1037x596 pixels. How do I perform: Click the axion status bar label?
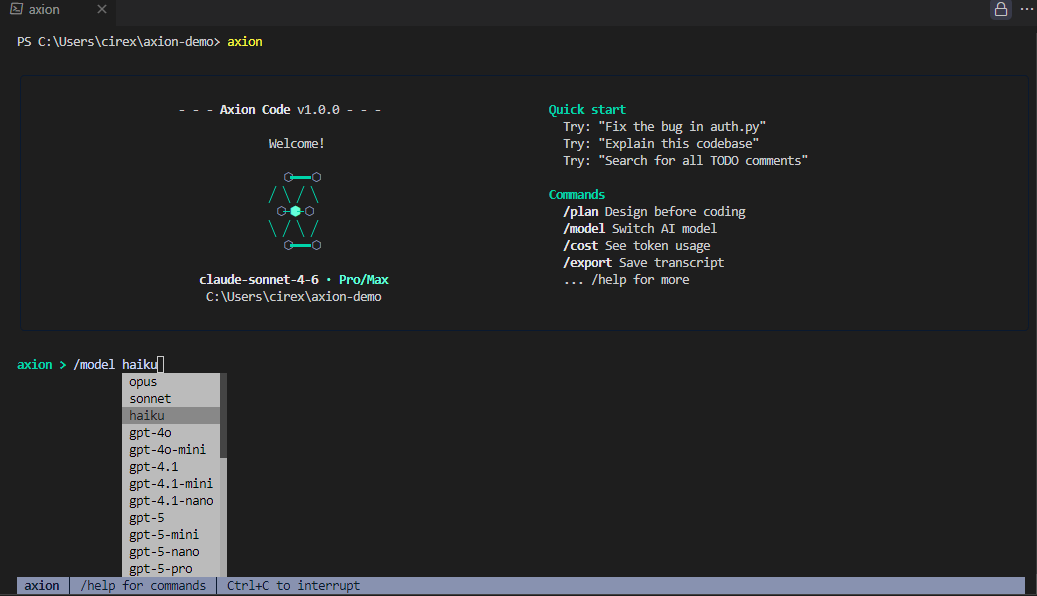tap(42, 586)
